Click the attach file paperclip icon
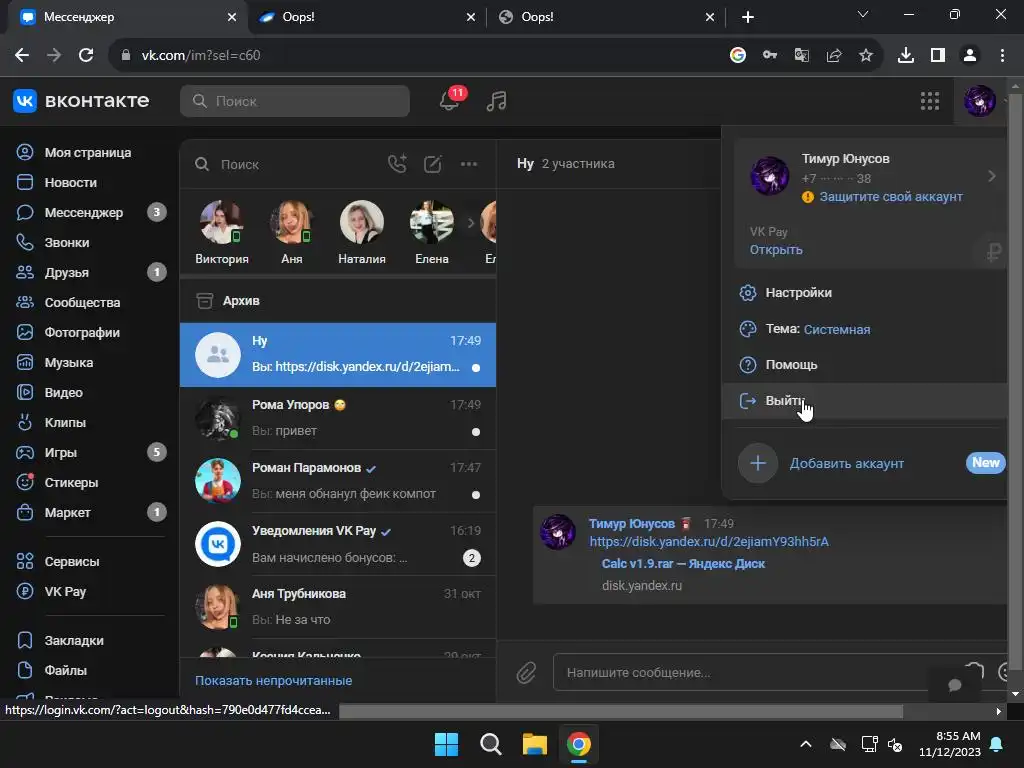 click(x=526, y=672)
